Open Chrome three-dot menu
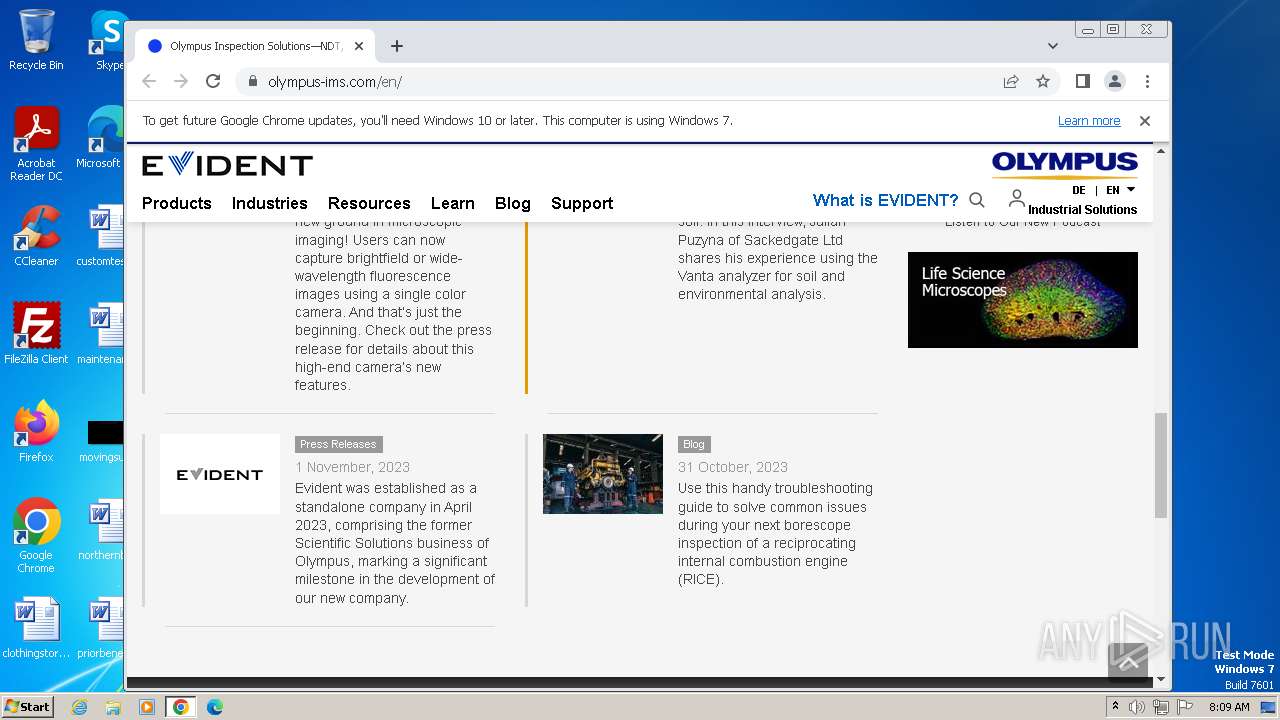The height and width of the screenshot is (720, 1280). click(x=1147, y=81)
